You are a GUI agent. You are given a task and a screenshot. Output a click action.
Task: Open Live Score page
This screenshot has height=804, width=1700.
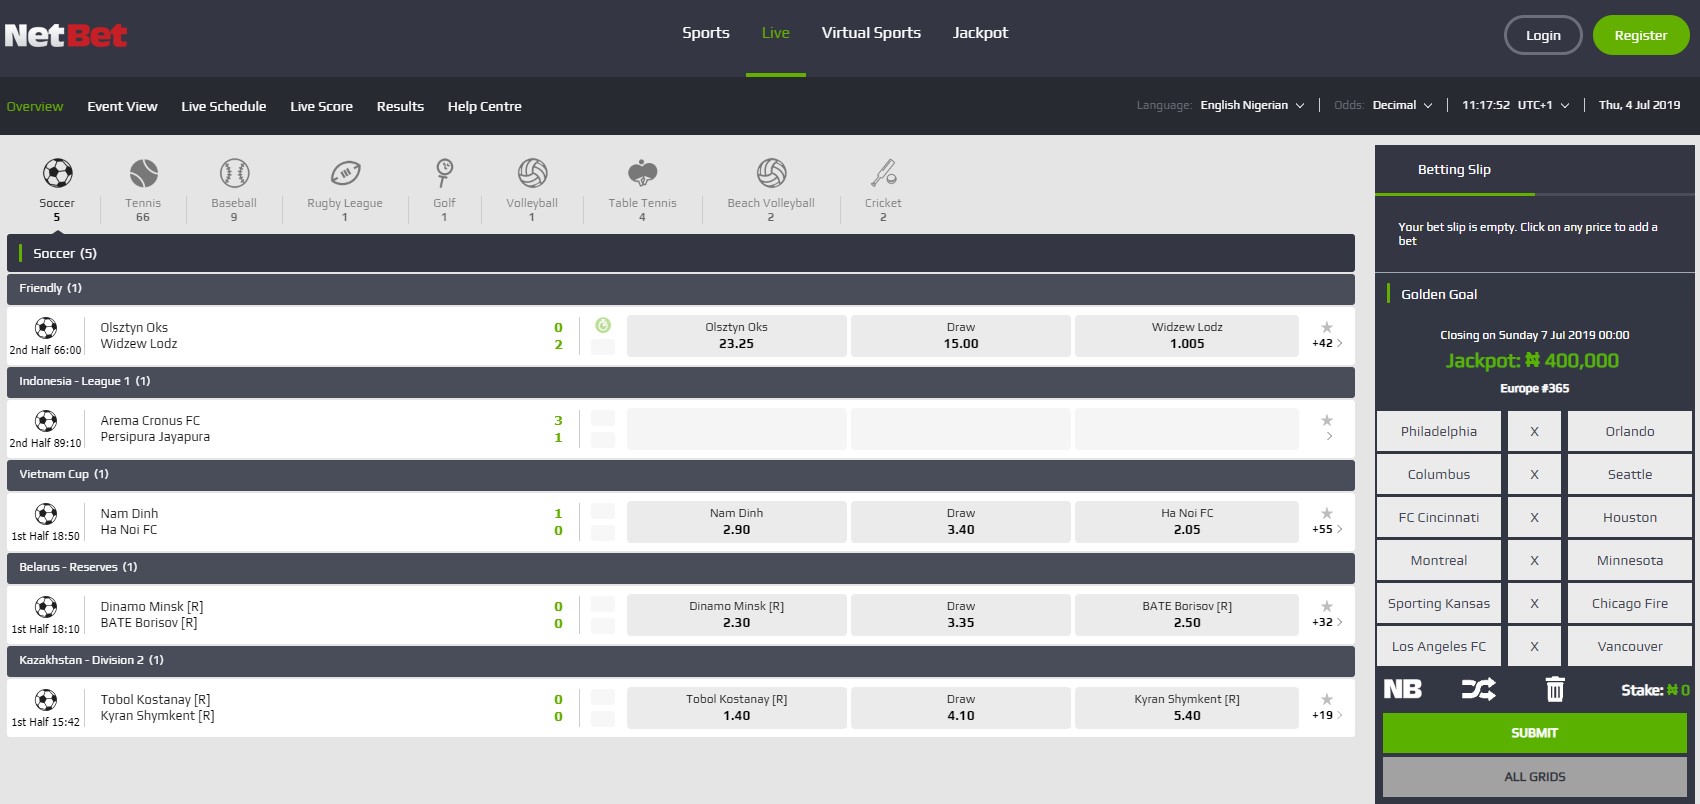321,106
